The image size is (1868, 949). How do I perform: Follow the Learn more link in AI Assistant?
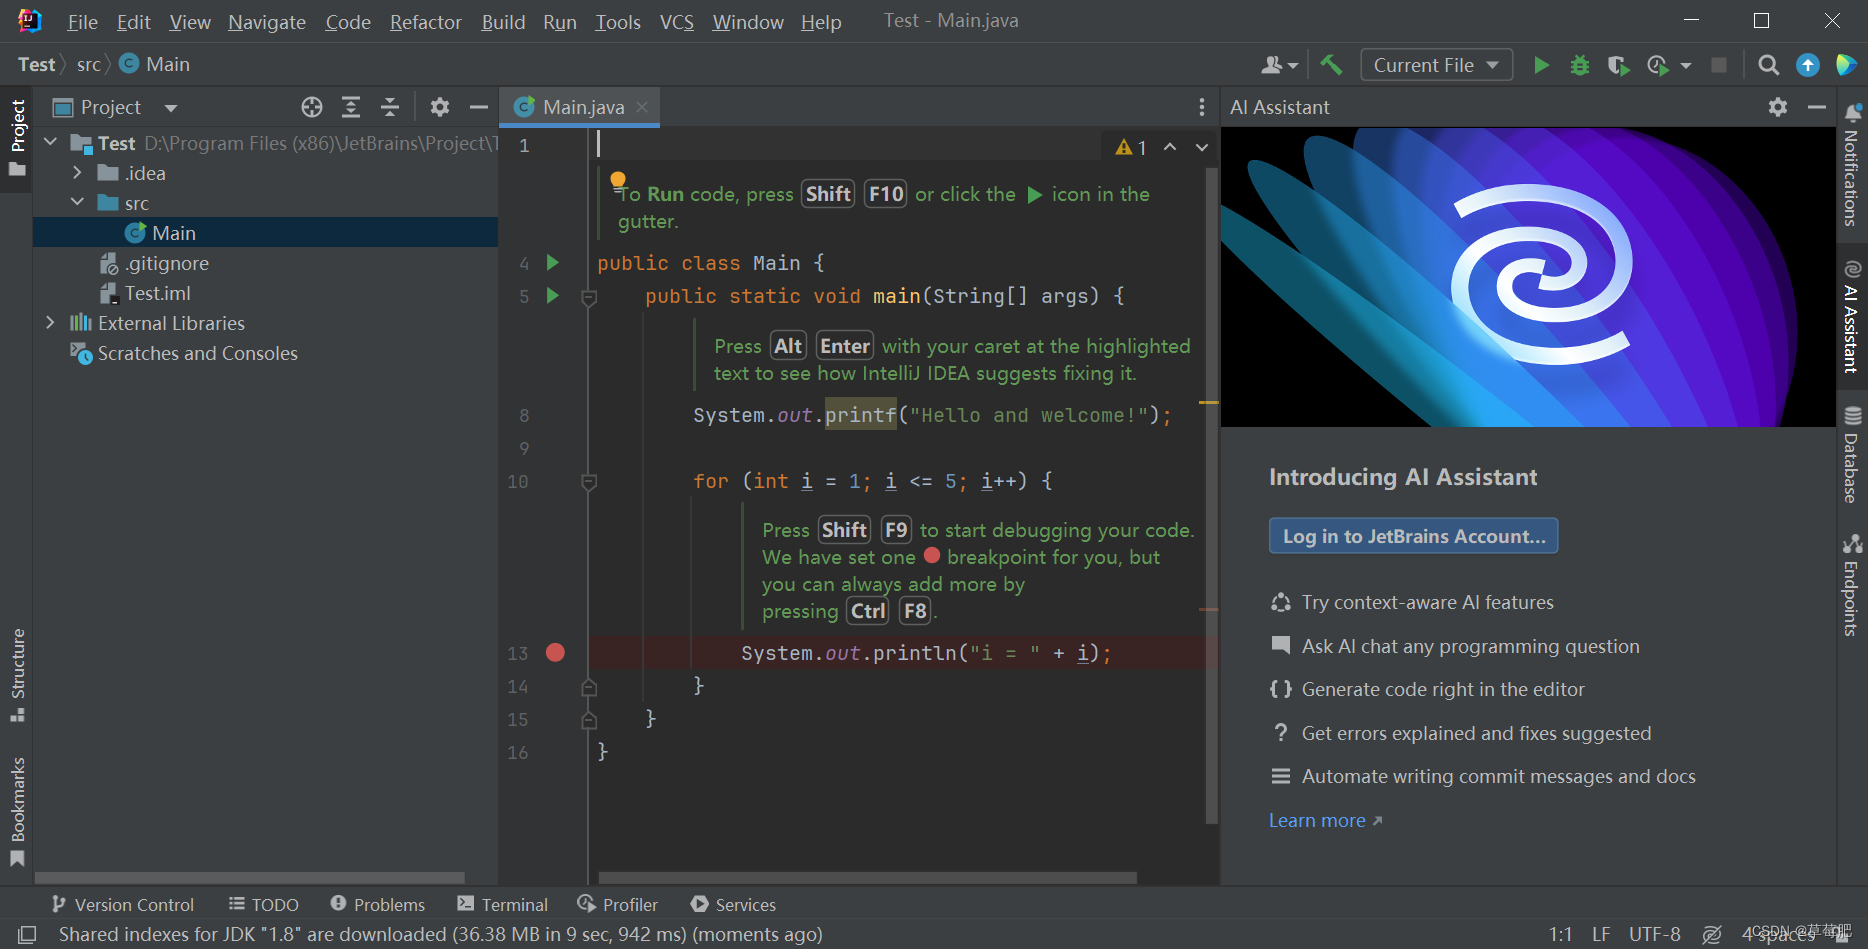(1317, 820)
